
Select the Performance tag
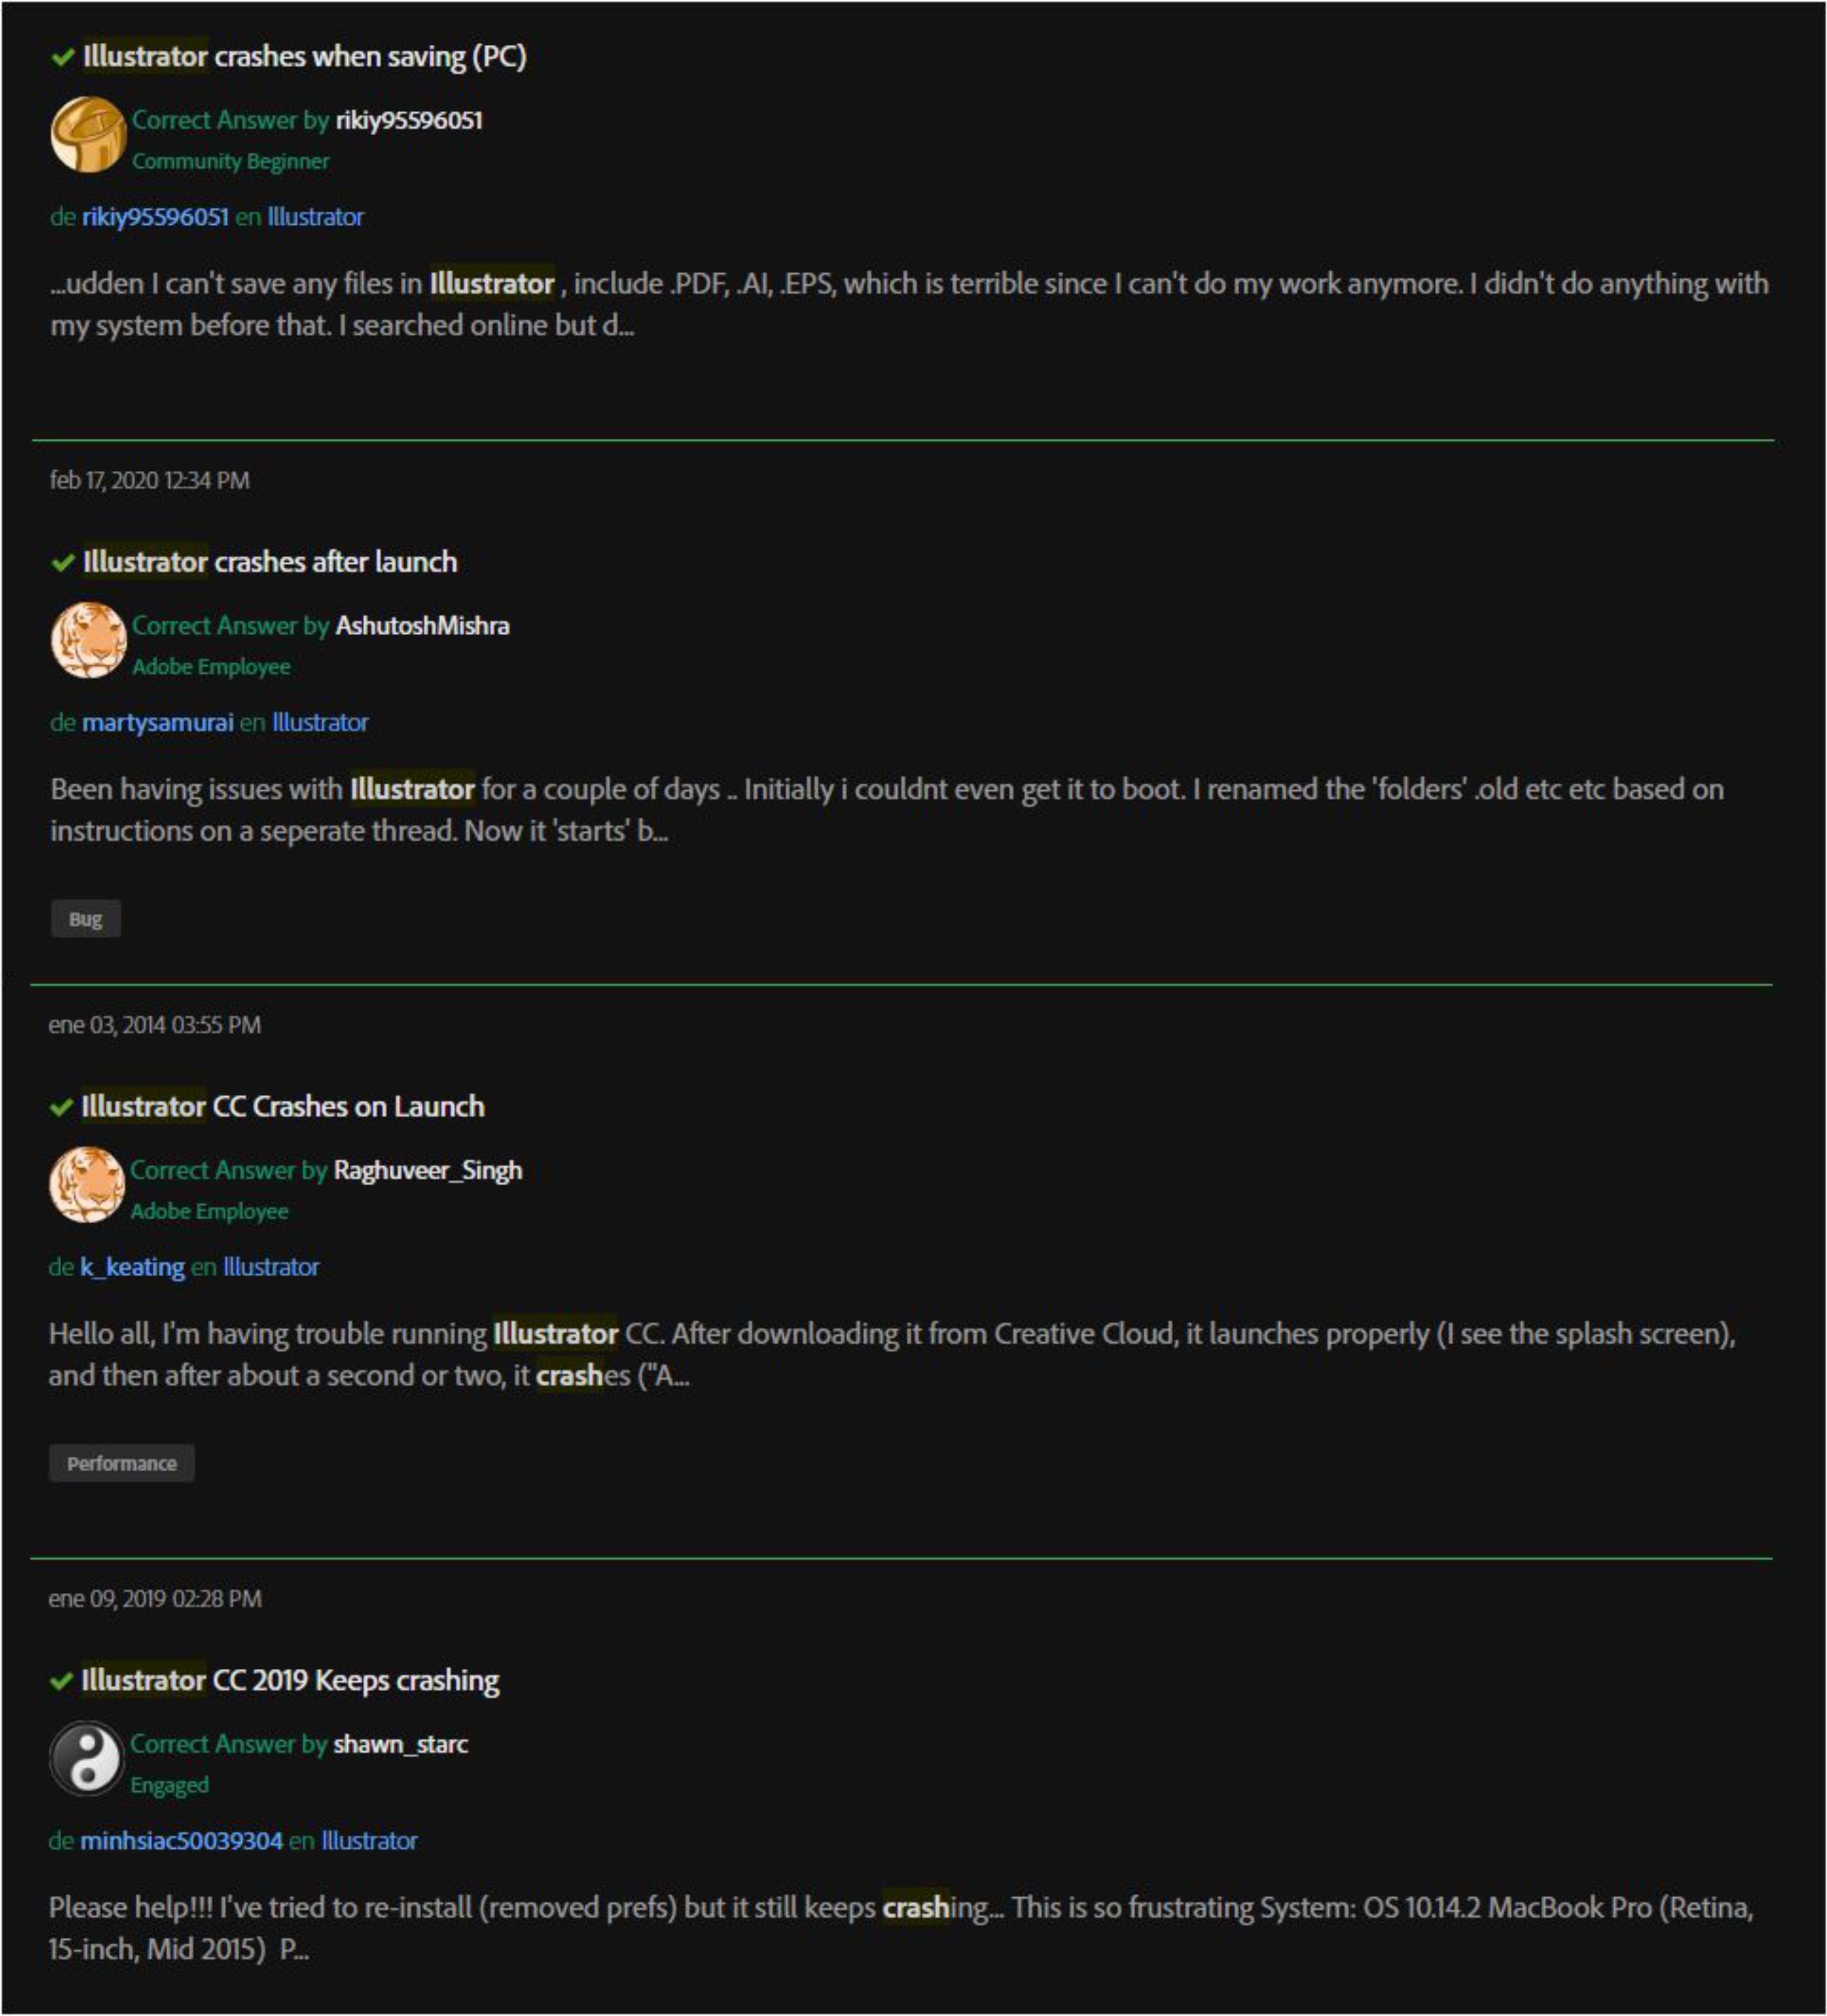point(121,1463)
